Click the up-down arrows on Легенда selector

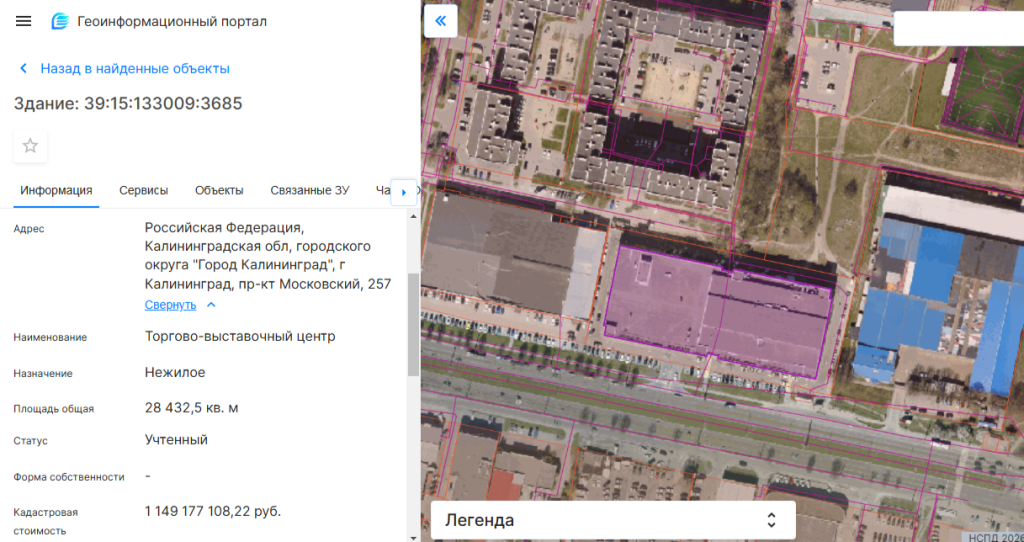771,520
